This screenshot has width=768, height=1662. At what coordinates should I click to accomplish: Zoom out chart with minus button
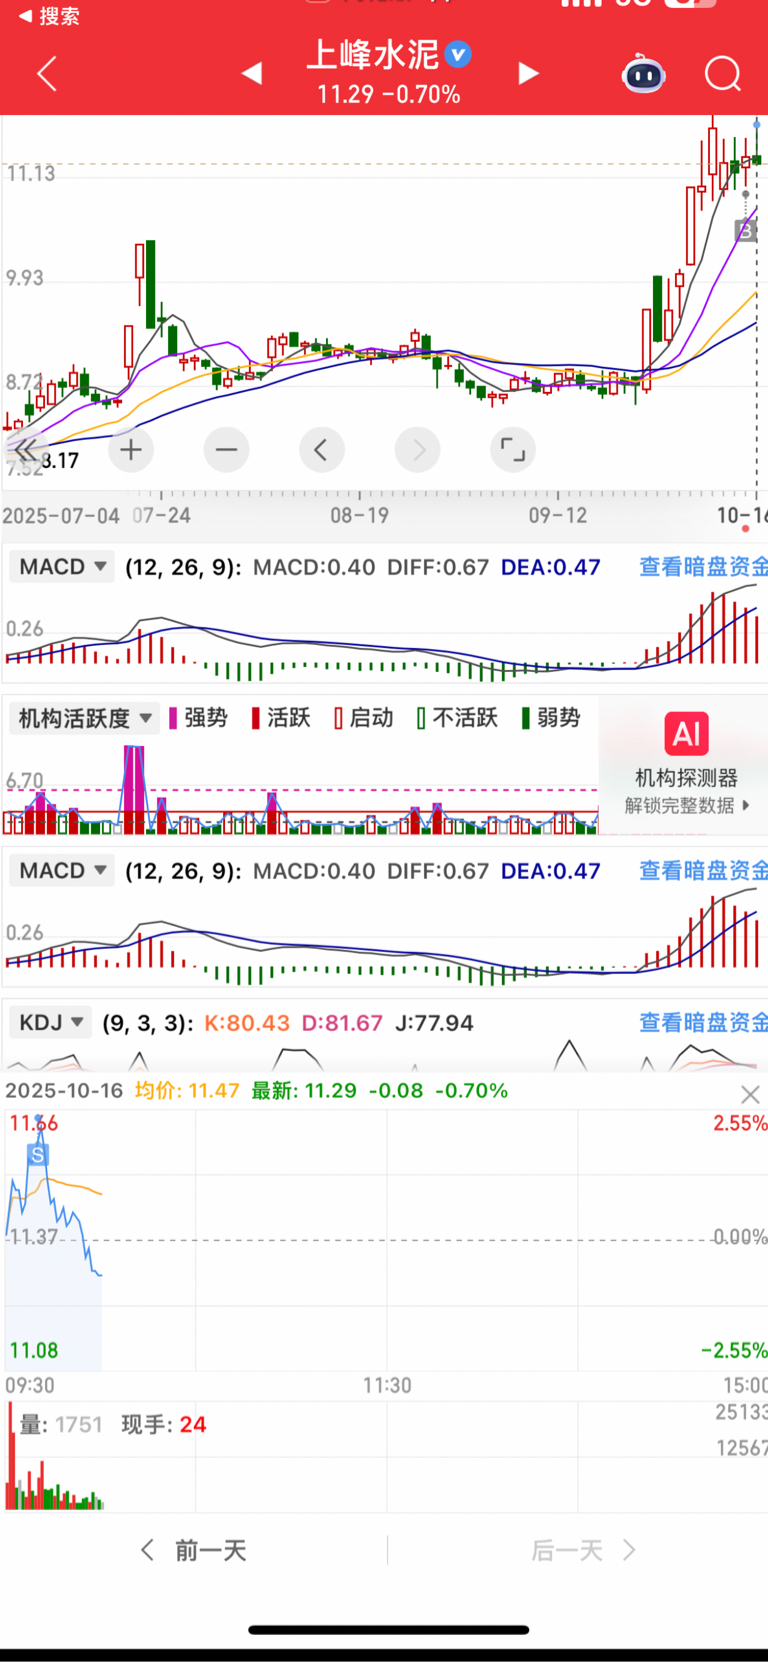(226, 450)
